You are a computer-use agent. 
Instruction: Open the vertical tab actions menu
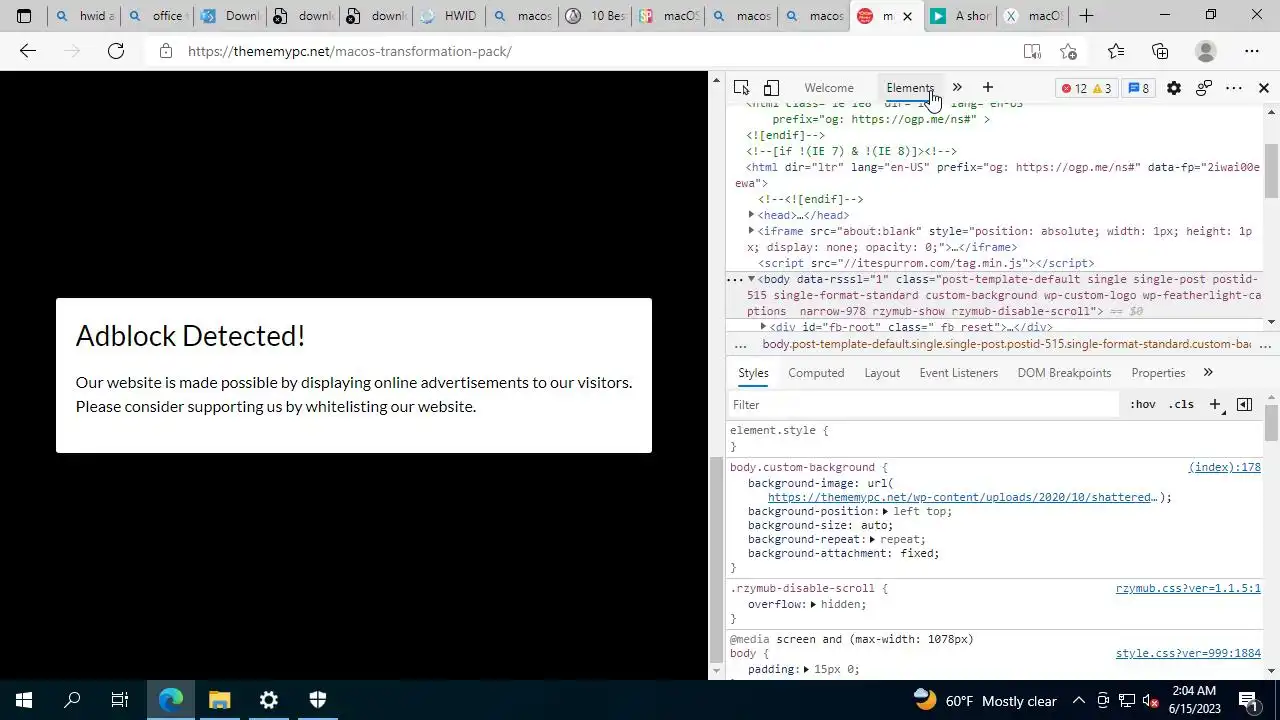(x=24, y=16)
